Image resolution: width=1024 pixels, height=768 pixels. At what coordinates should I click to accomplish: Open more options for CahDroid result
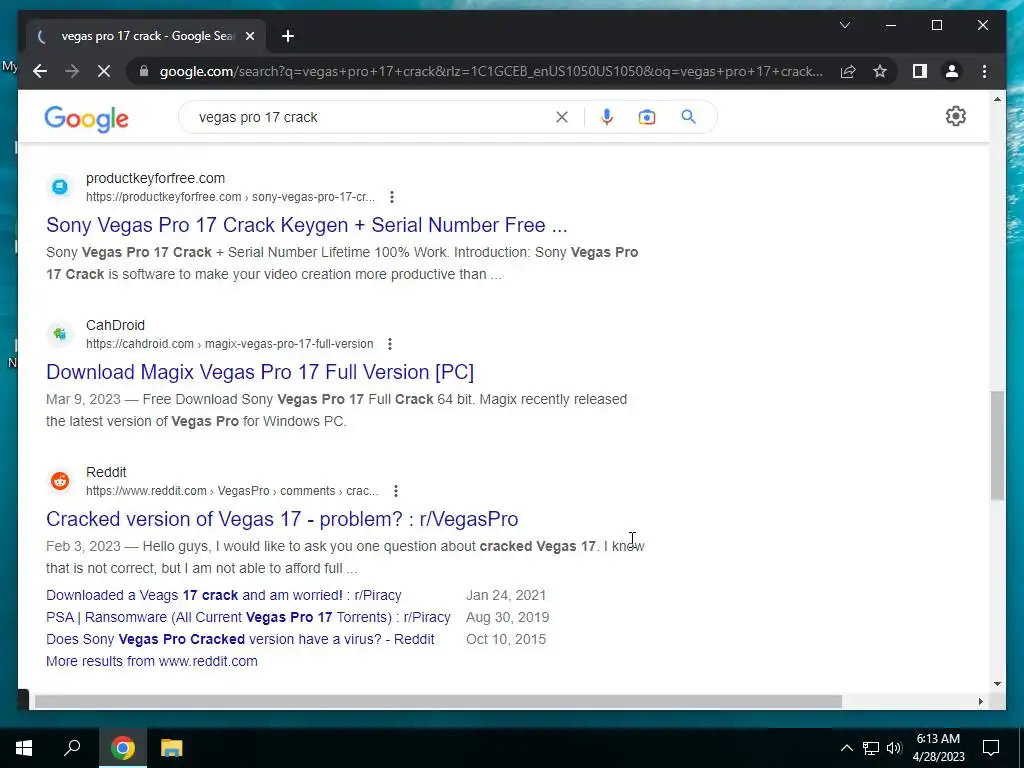click(389, 344)
